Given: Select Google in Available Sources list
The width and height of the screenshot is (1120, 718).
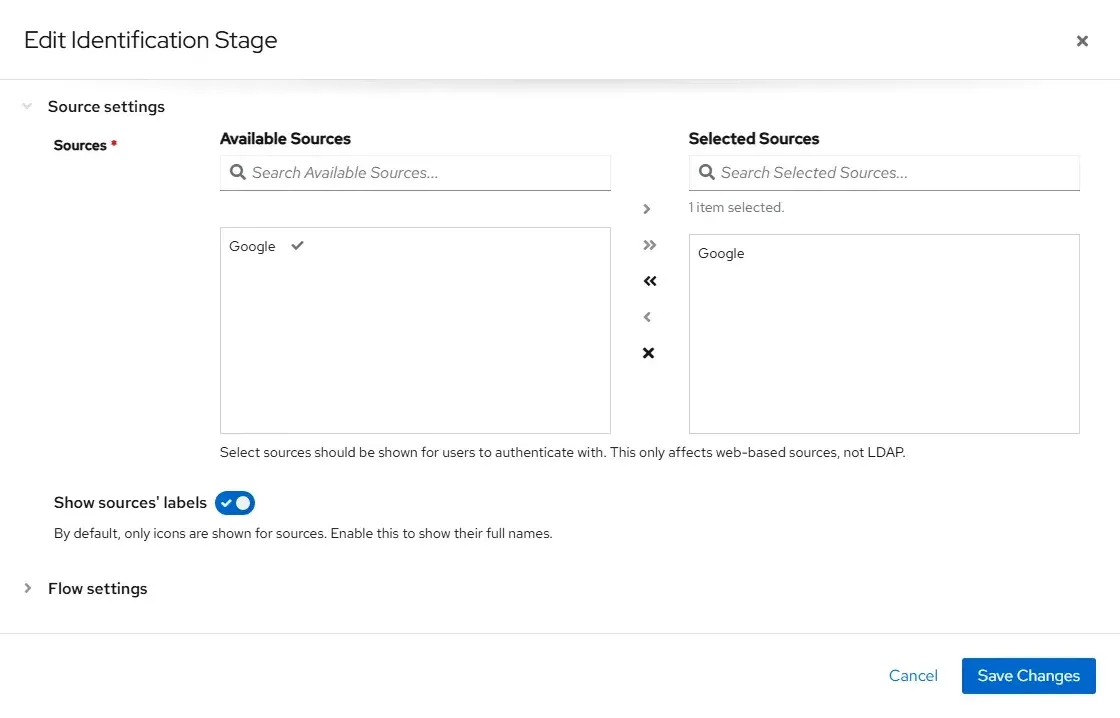Looking at the screenshot, I should pyautogui.click(x=252, y=246).
